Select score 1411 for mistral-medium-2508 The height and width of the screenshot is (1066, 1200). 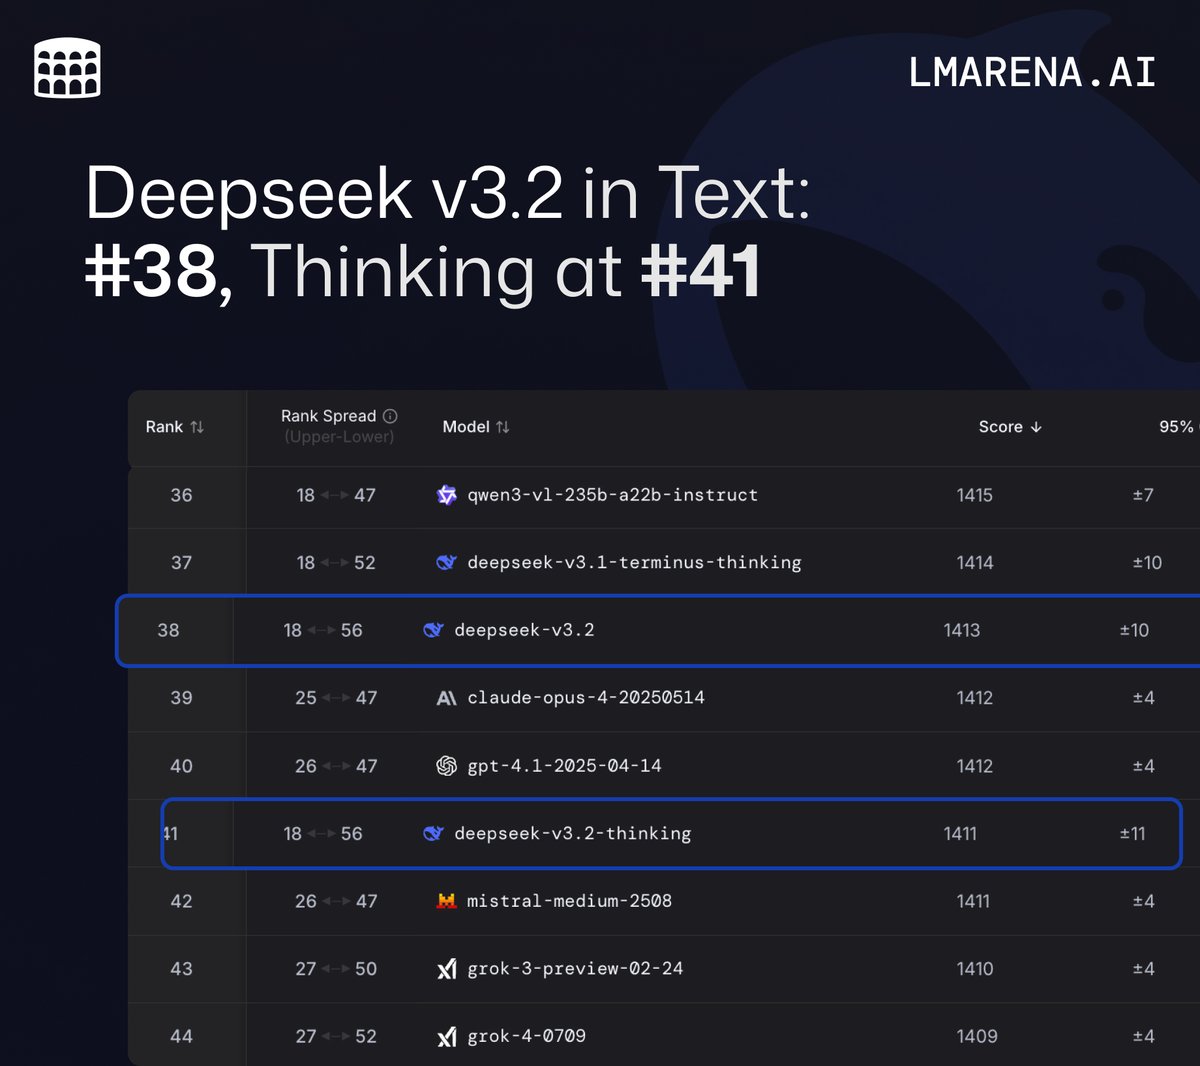tap(973, 901)
